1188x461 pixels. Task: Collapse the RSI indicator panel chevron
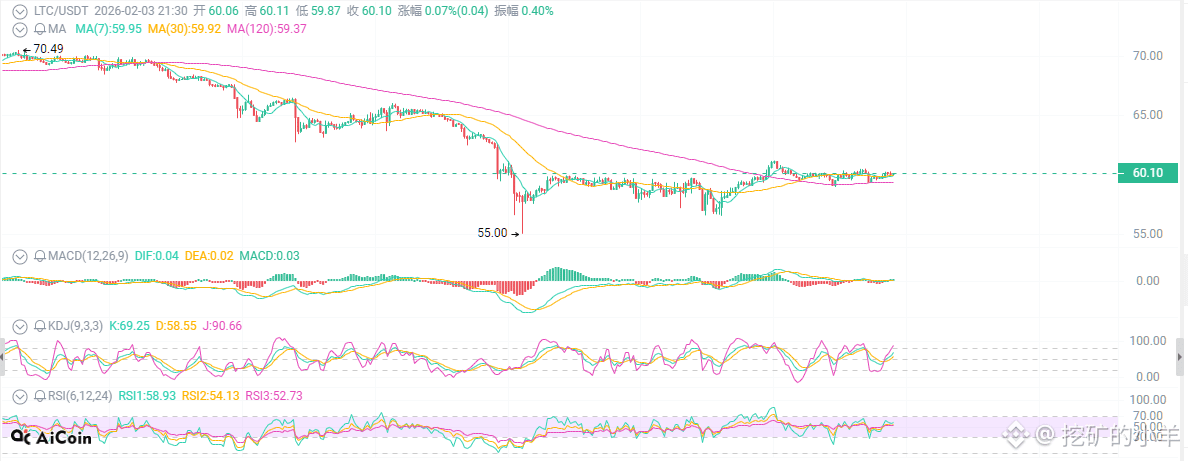[x=20, y=396]
